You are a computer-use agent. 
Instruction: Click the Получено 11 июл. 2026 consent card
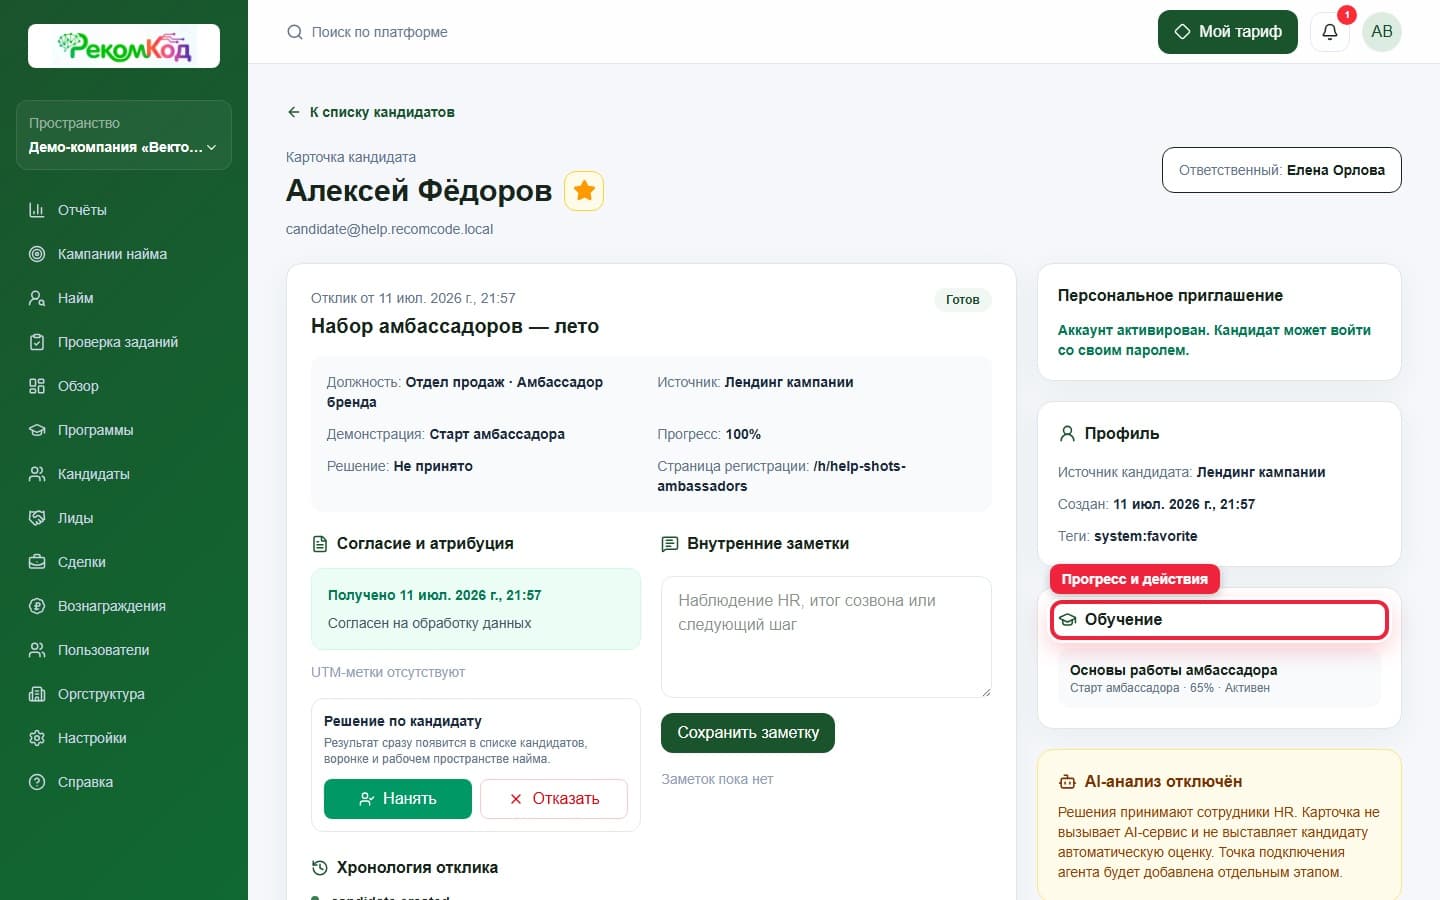click(x=476, y=609)
